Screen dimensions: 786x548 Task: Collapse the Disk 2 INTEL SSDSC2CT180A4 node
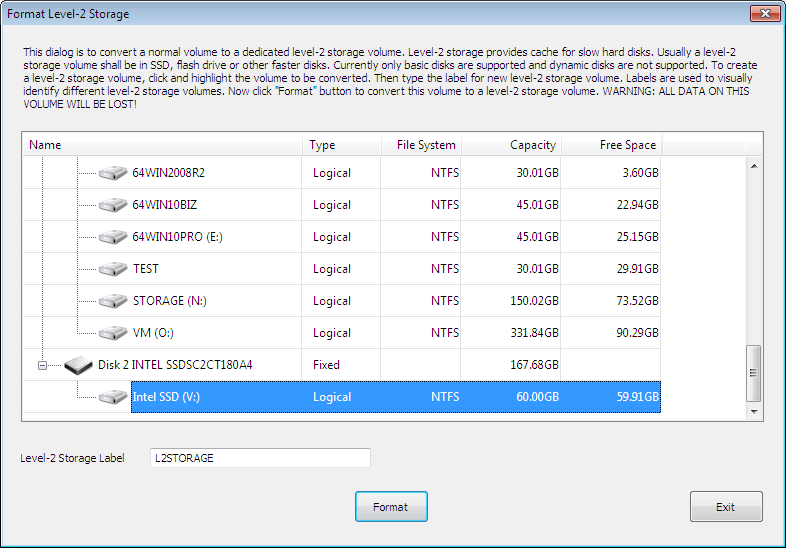[x=43, y=366]
